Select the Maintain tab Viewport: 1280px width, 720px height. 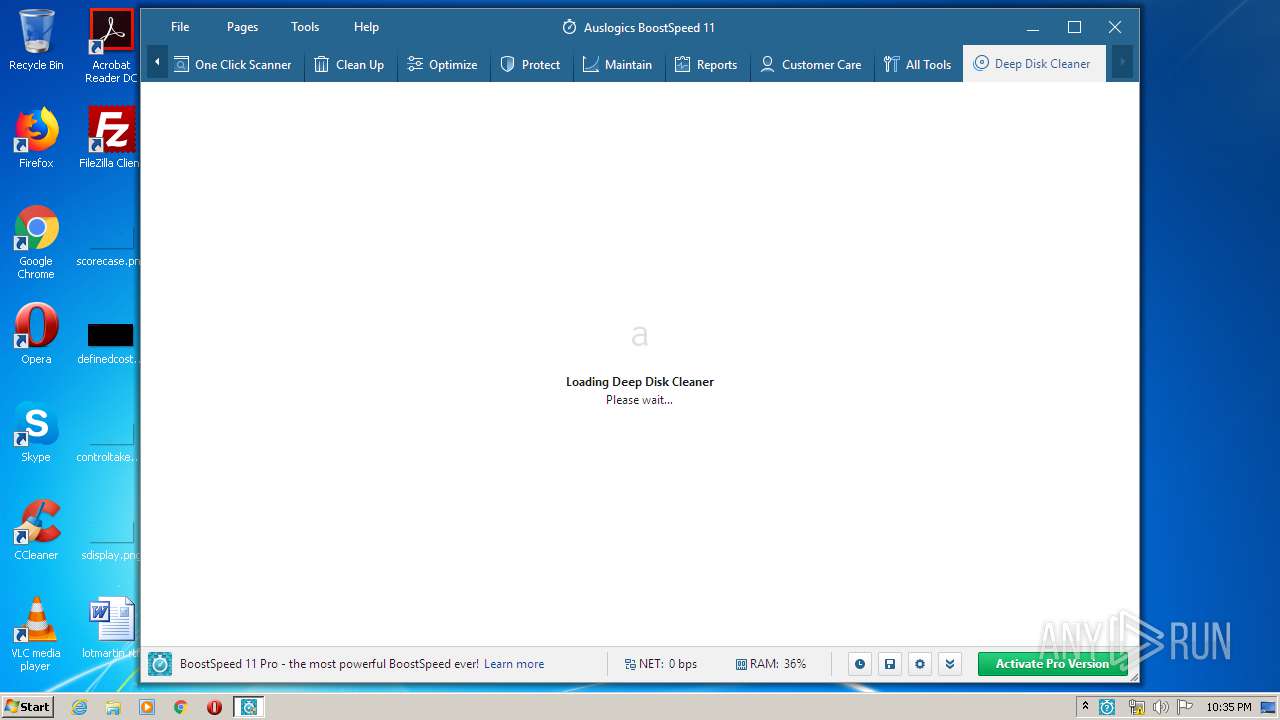click(x=617, y=64)
